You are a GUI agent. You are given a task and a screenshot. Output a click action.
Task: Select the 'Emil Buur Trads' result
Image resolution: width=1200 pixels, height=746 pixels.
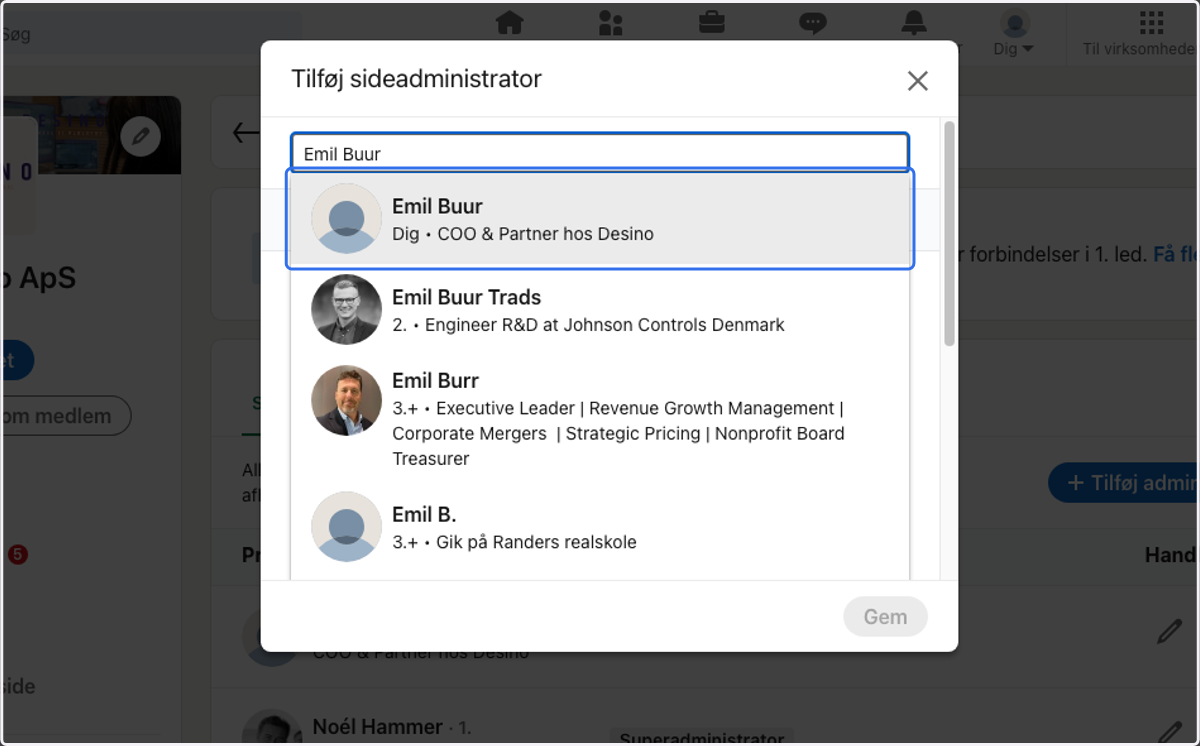pyautogui.click(x=600, y=310)
